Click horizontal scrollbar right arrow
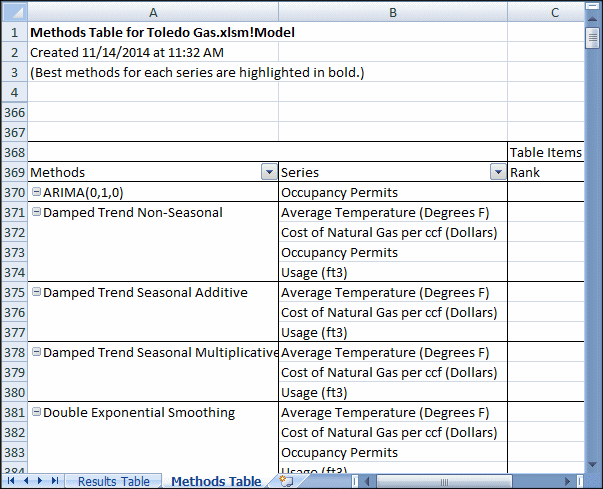Image resolution: width=603 pixels, height=489 pixels. click(567, 481)
